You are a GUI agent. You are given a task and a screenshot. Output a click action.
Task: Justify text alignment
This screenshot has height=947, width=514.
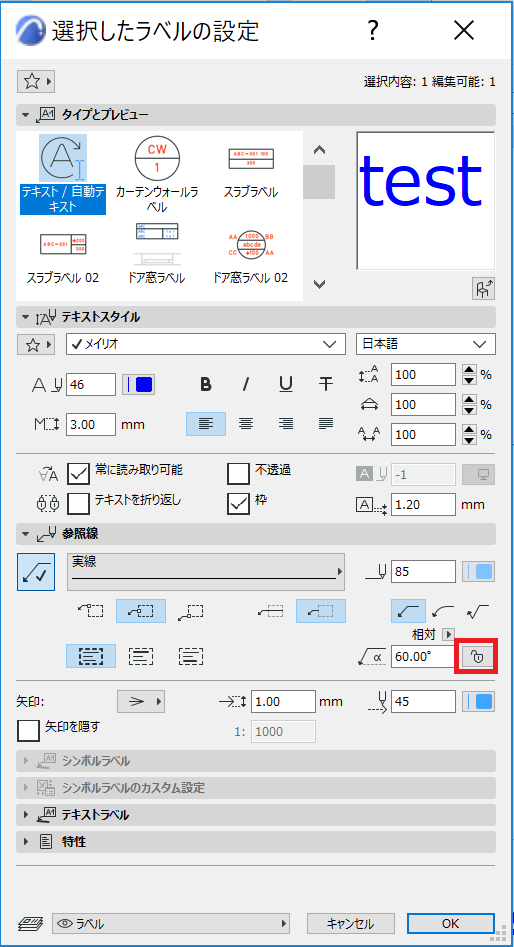click(326, 424)
